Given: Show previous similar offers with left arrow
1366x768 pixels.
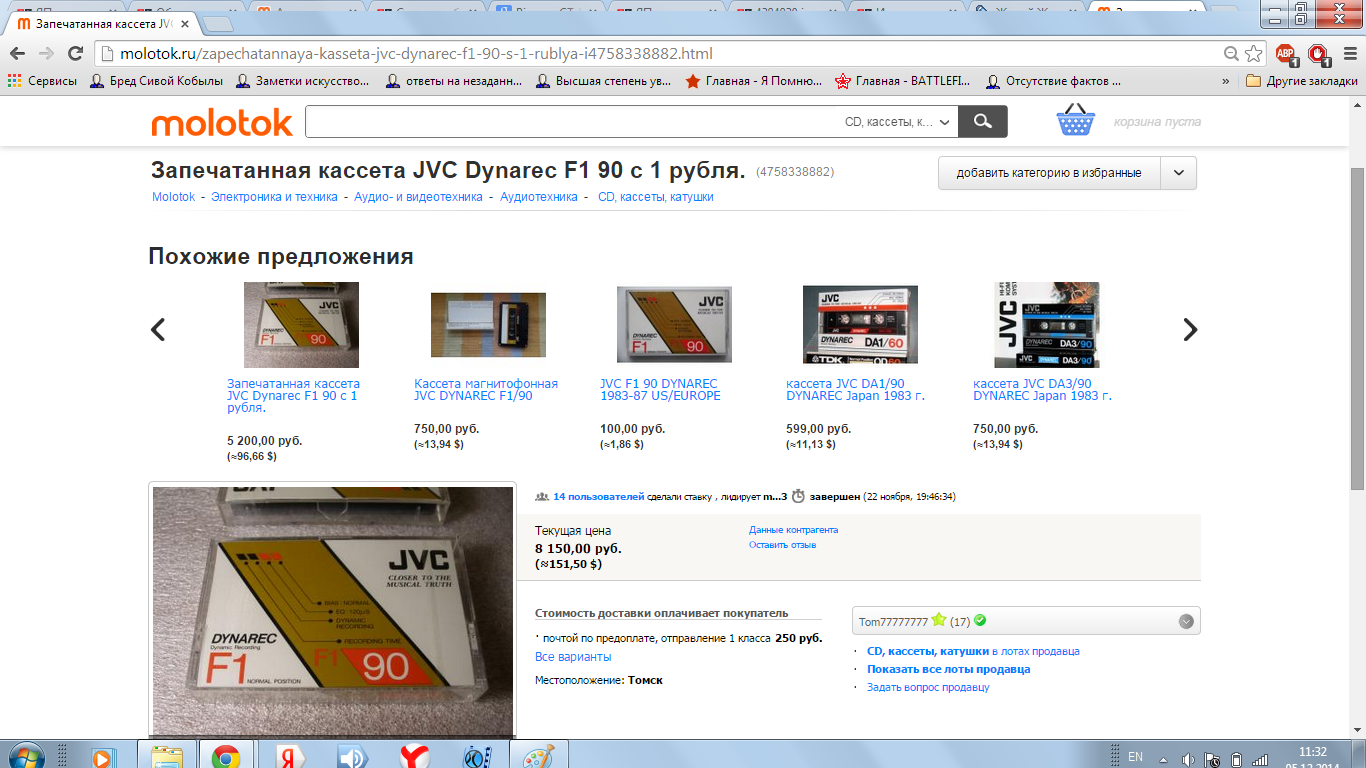Looking at the screenshot, I should pyautogui.click(x=158, y=329).
